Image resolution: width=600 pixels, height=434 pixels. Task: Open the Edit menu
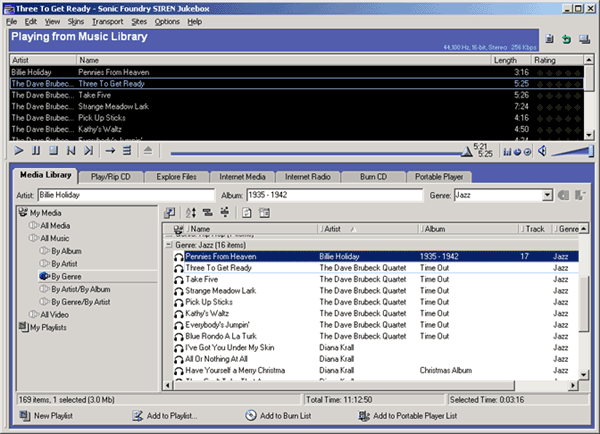(31, 22)
